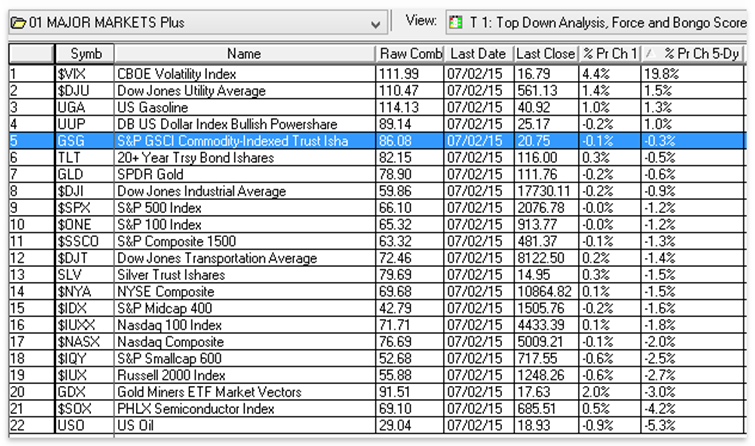The width and height of the screenshot is (755, 446).
Task: Sort by the Name column header
Action: pyautogui.click(x=245, y=53)
